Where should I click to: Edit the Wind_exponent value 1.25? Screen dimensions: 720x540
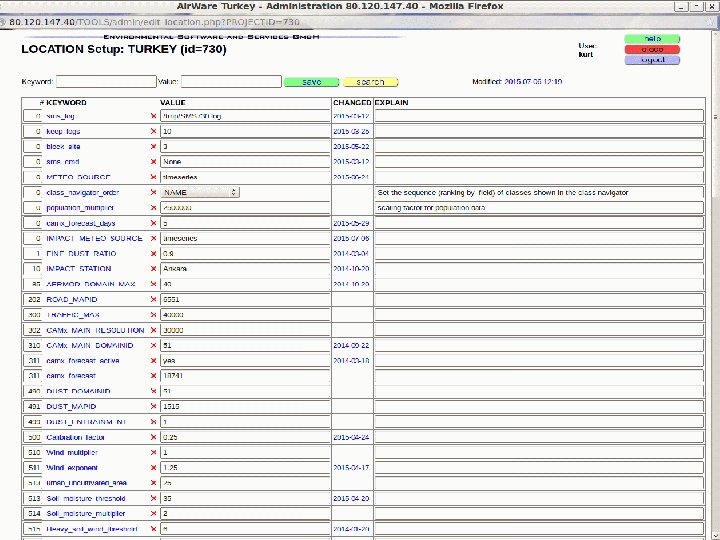pyautogui.click(x=245, y=467)
